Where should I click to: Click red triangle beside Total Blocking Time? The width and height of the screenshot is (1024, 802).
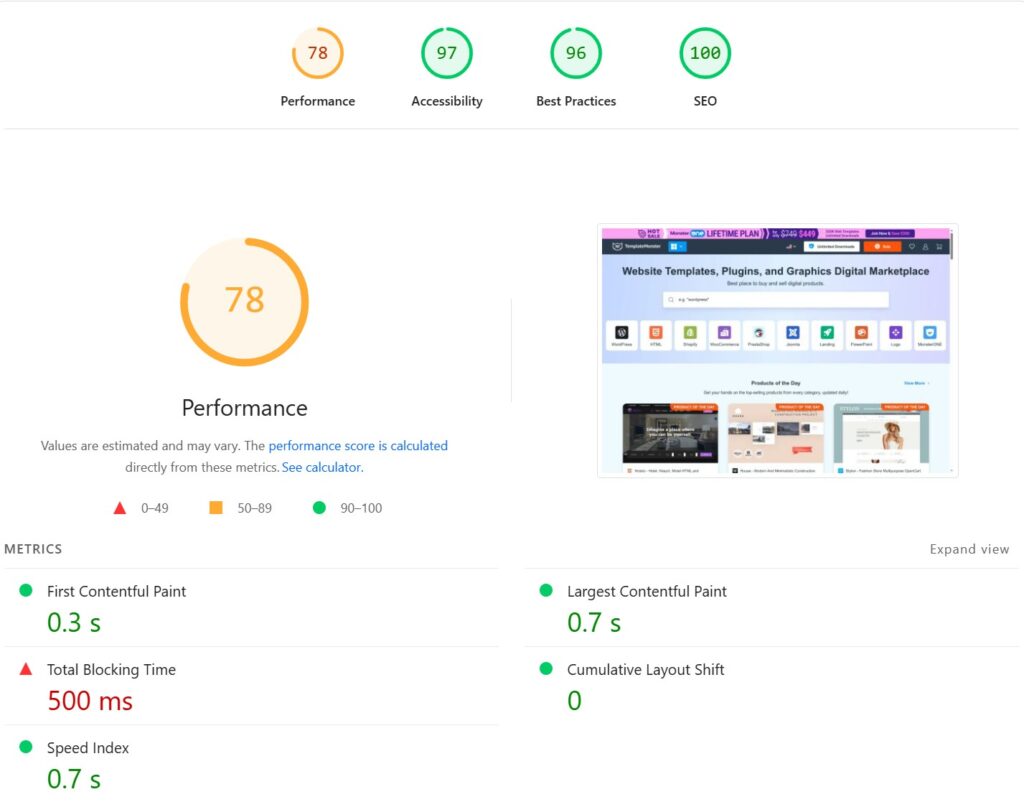tap(26, 669)
